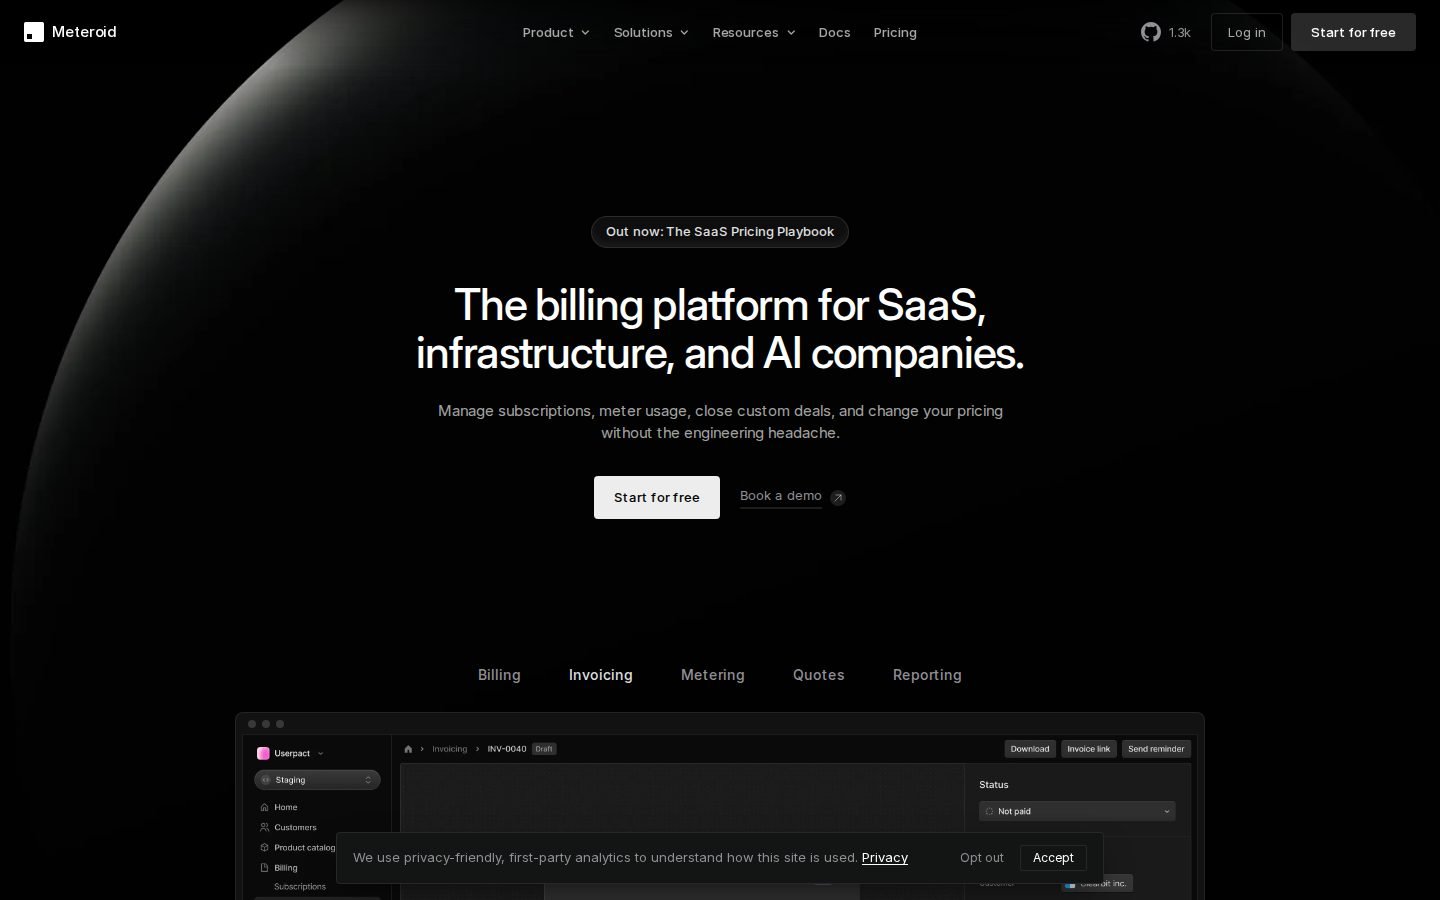Image resolution: width=1440 pixels, height=900 pixels.
Task: Click the Invoicing breadcrumb in the preview
Action: 450,749
